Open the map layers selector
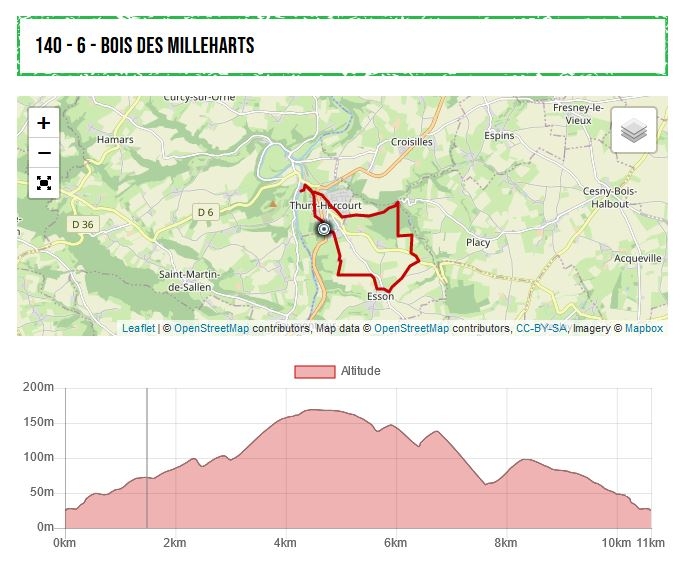This screenshot has height=571, width=688. (x=634, y=130)
